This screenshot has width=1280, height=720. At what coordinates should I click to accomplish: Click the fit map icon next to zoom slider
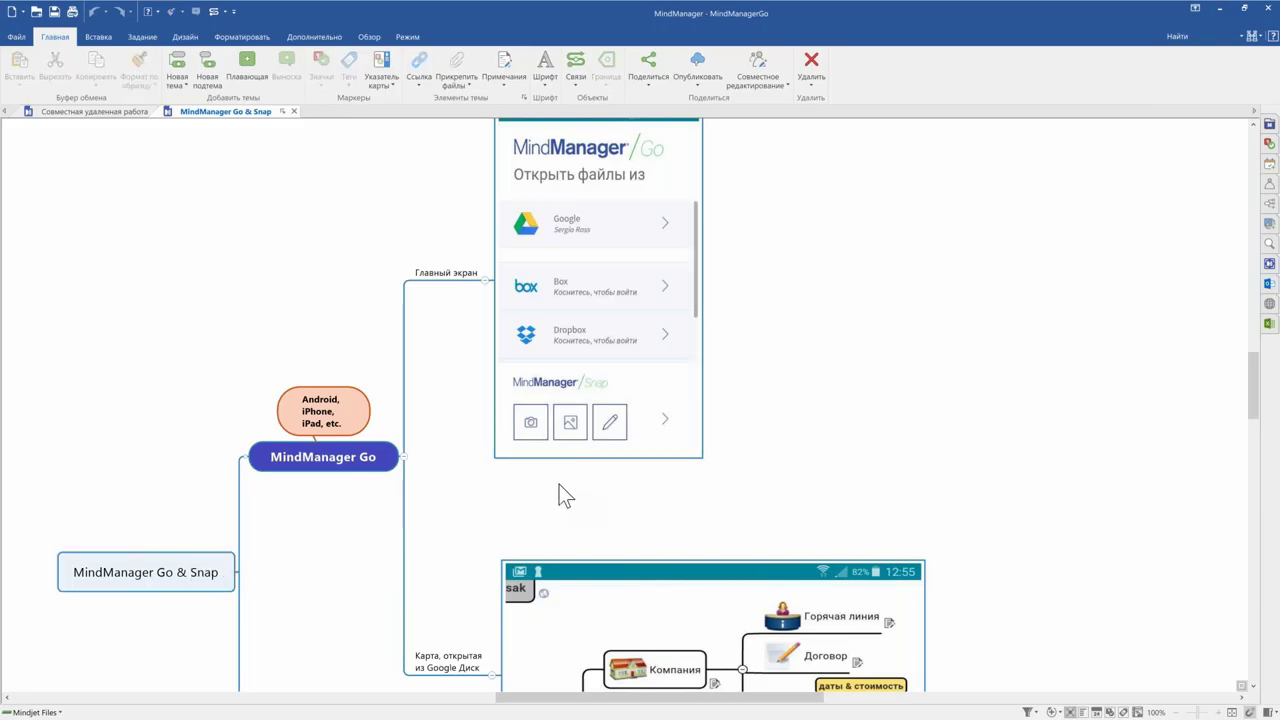(x=1232, y=712)
